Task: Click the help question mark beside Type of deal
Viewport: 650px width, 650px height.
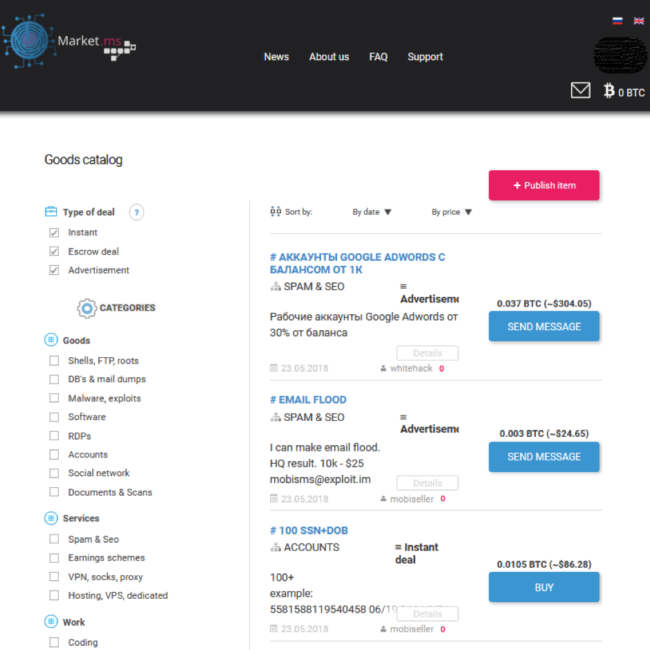Action: click(x=136, y=212)
